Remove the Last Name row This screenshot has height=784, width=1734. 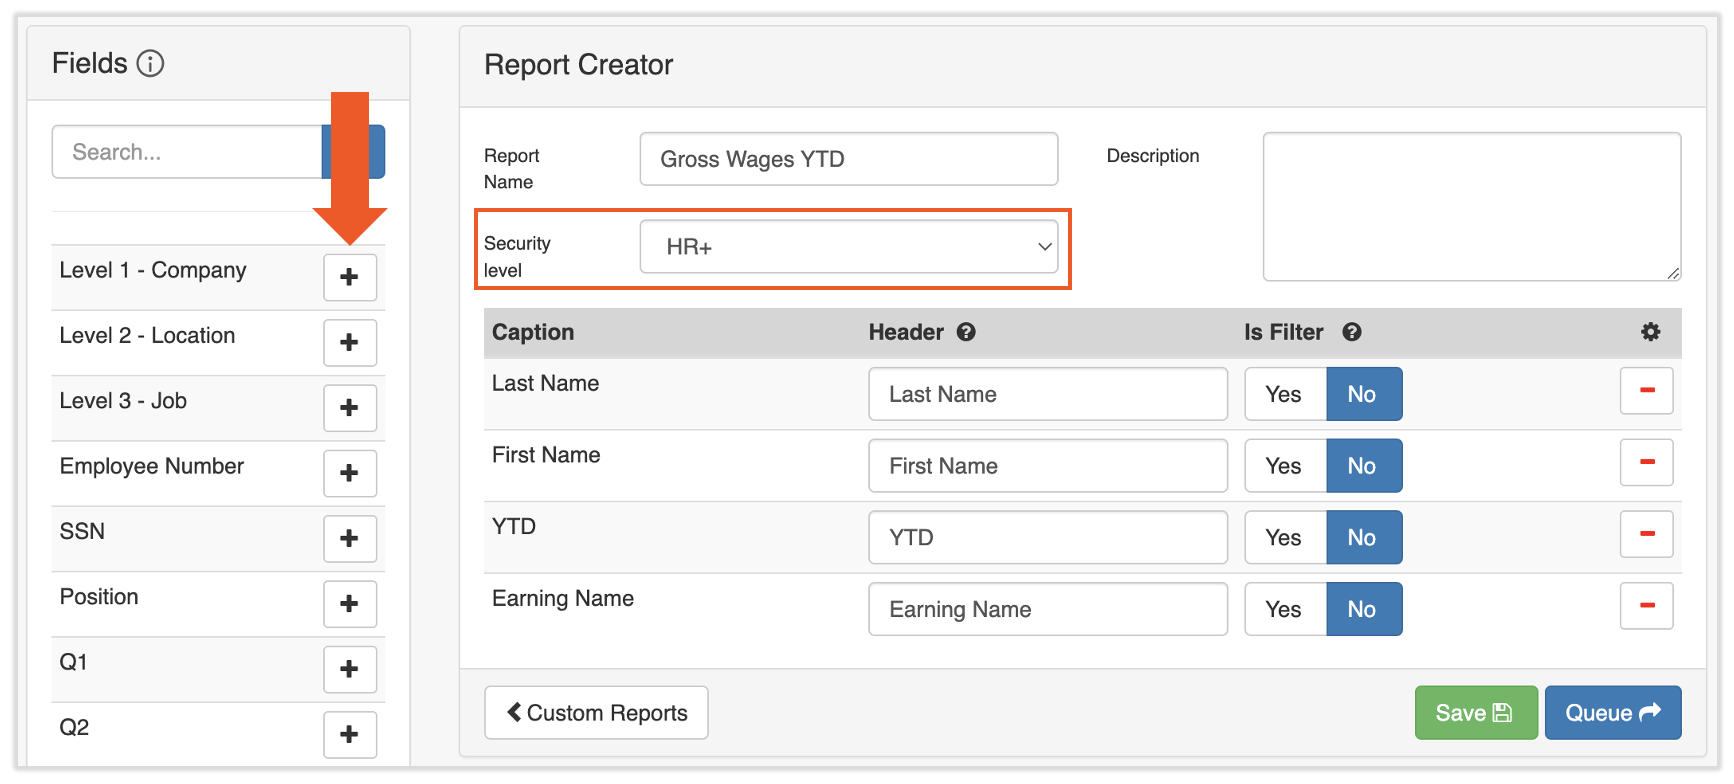1646,391
